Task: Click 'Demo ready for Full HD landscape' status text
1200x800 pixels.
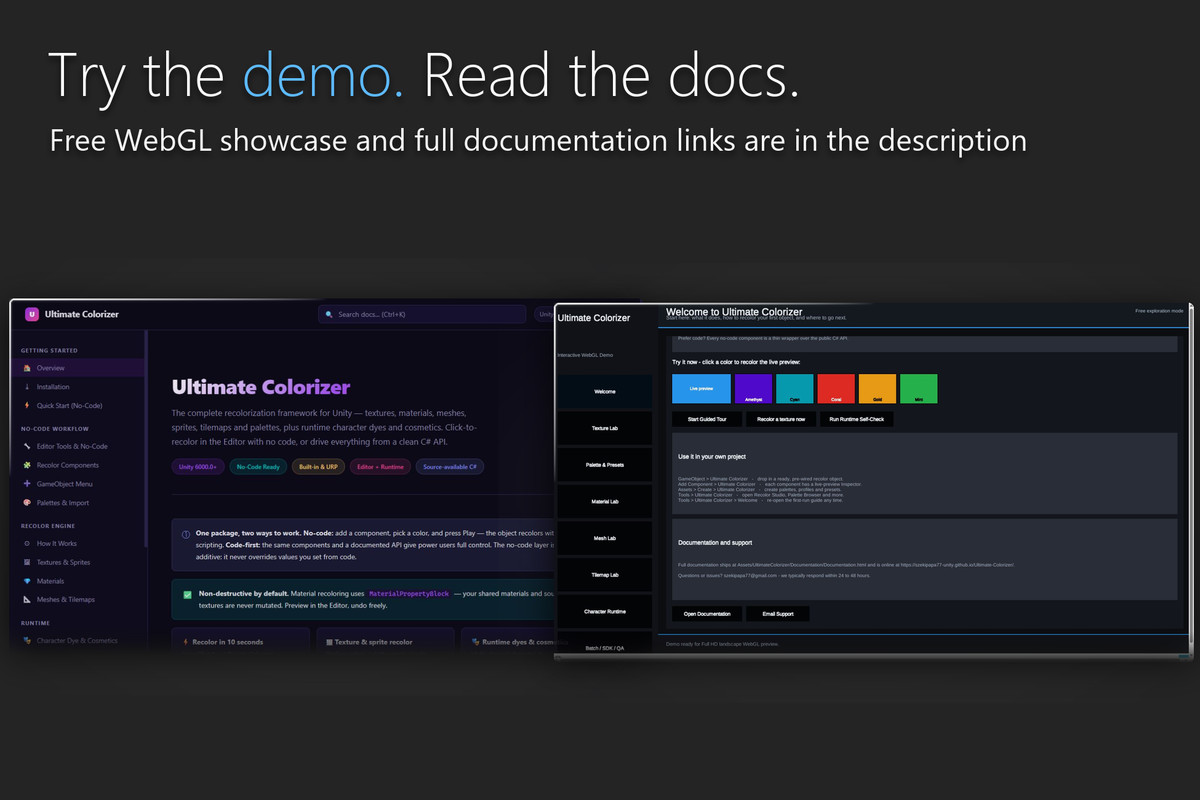Action: tap(722, 644)
